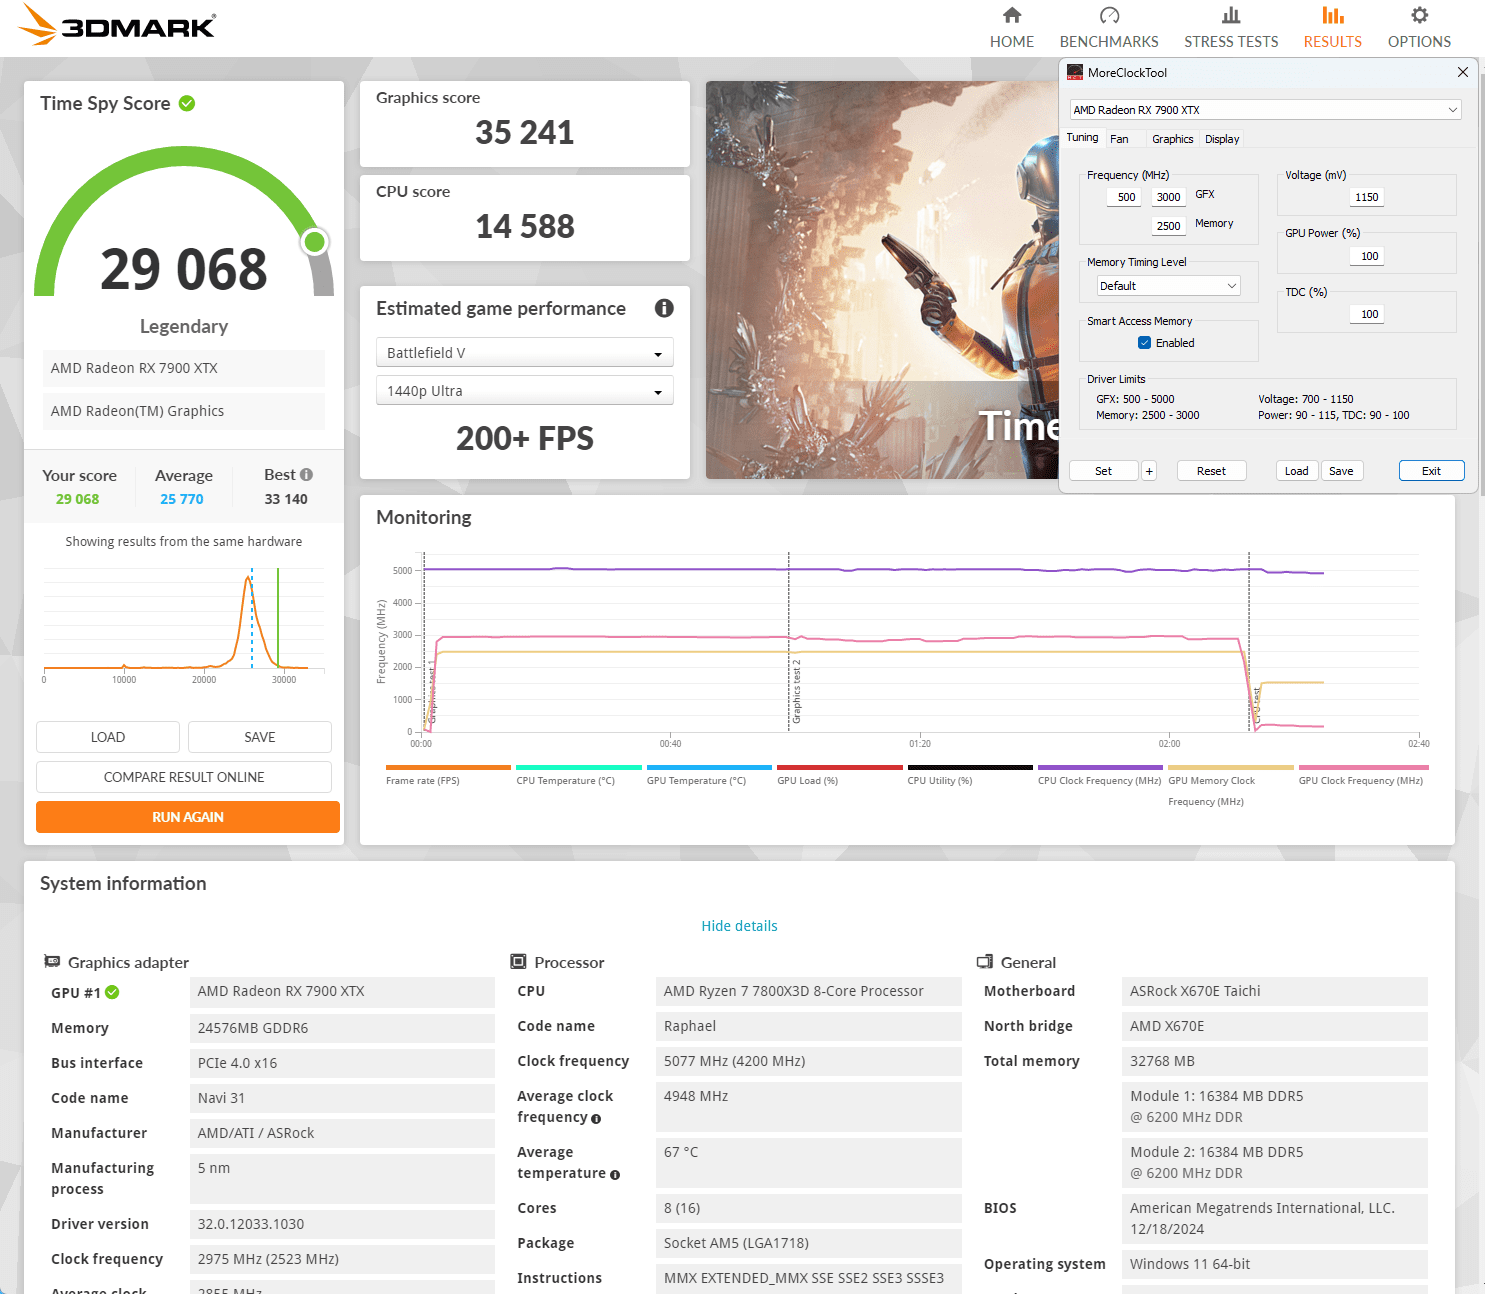The image size is (1485, 1294).
Task: Open the Home section icon
Action: (x=1012, y=15)
